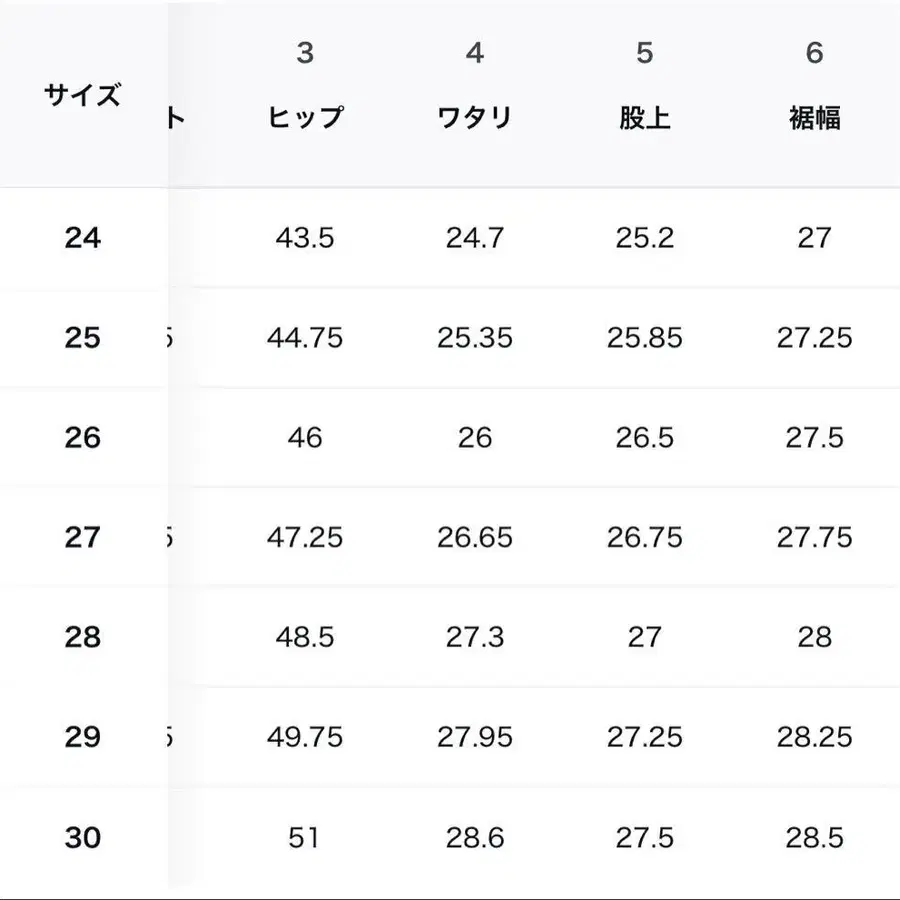The image size is (900, 900).
Task: Select the size 29 row label
Action: click(x=83, y=737)
